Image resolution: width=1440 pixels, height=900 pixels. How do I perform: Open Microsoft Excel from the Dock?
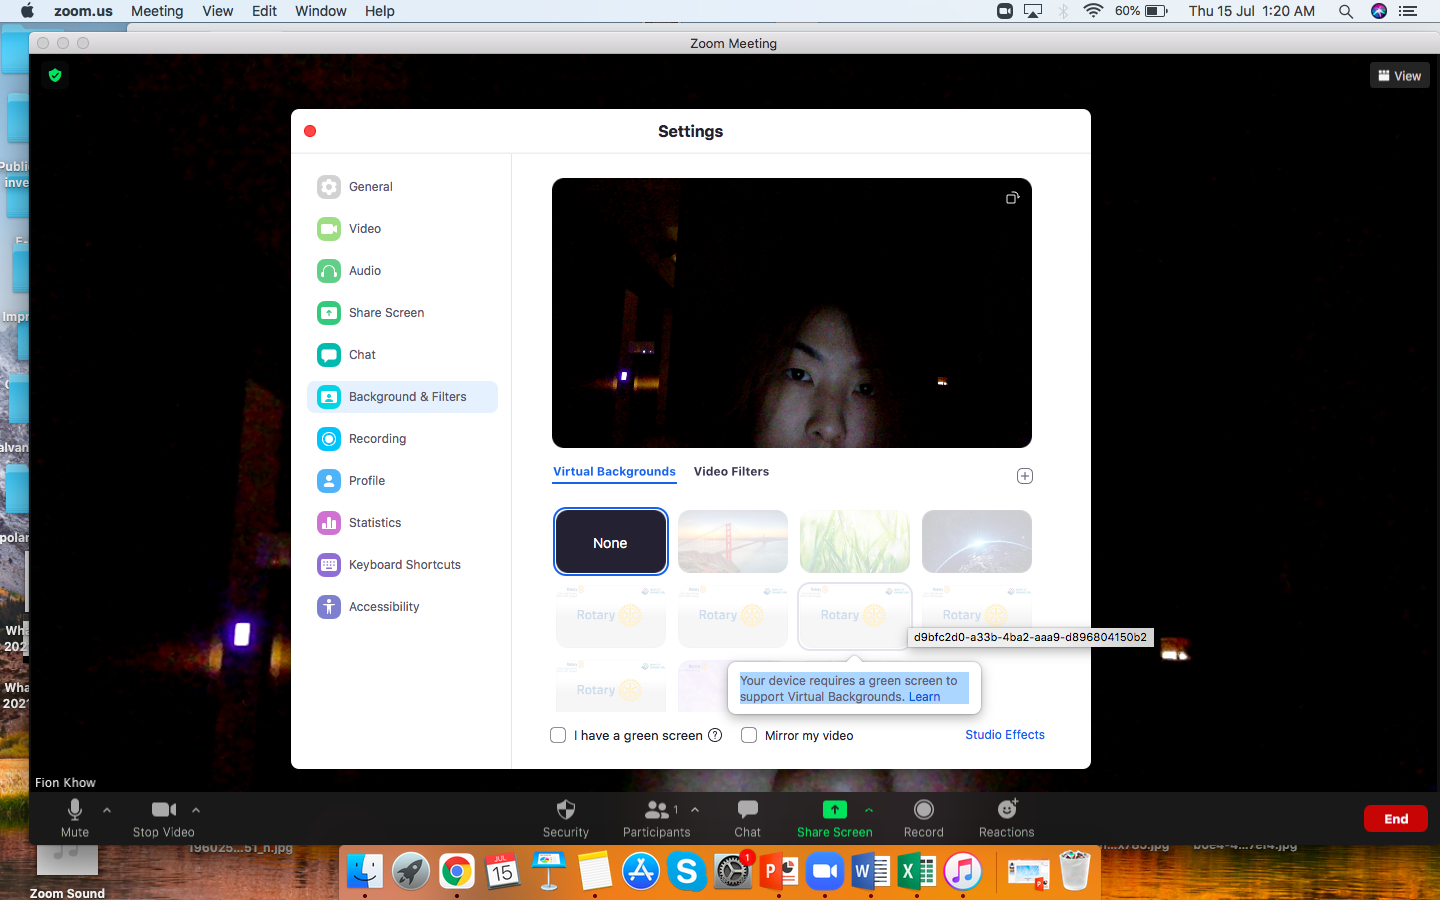917,871
